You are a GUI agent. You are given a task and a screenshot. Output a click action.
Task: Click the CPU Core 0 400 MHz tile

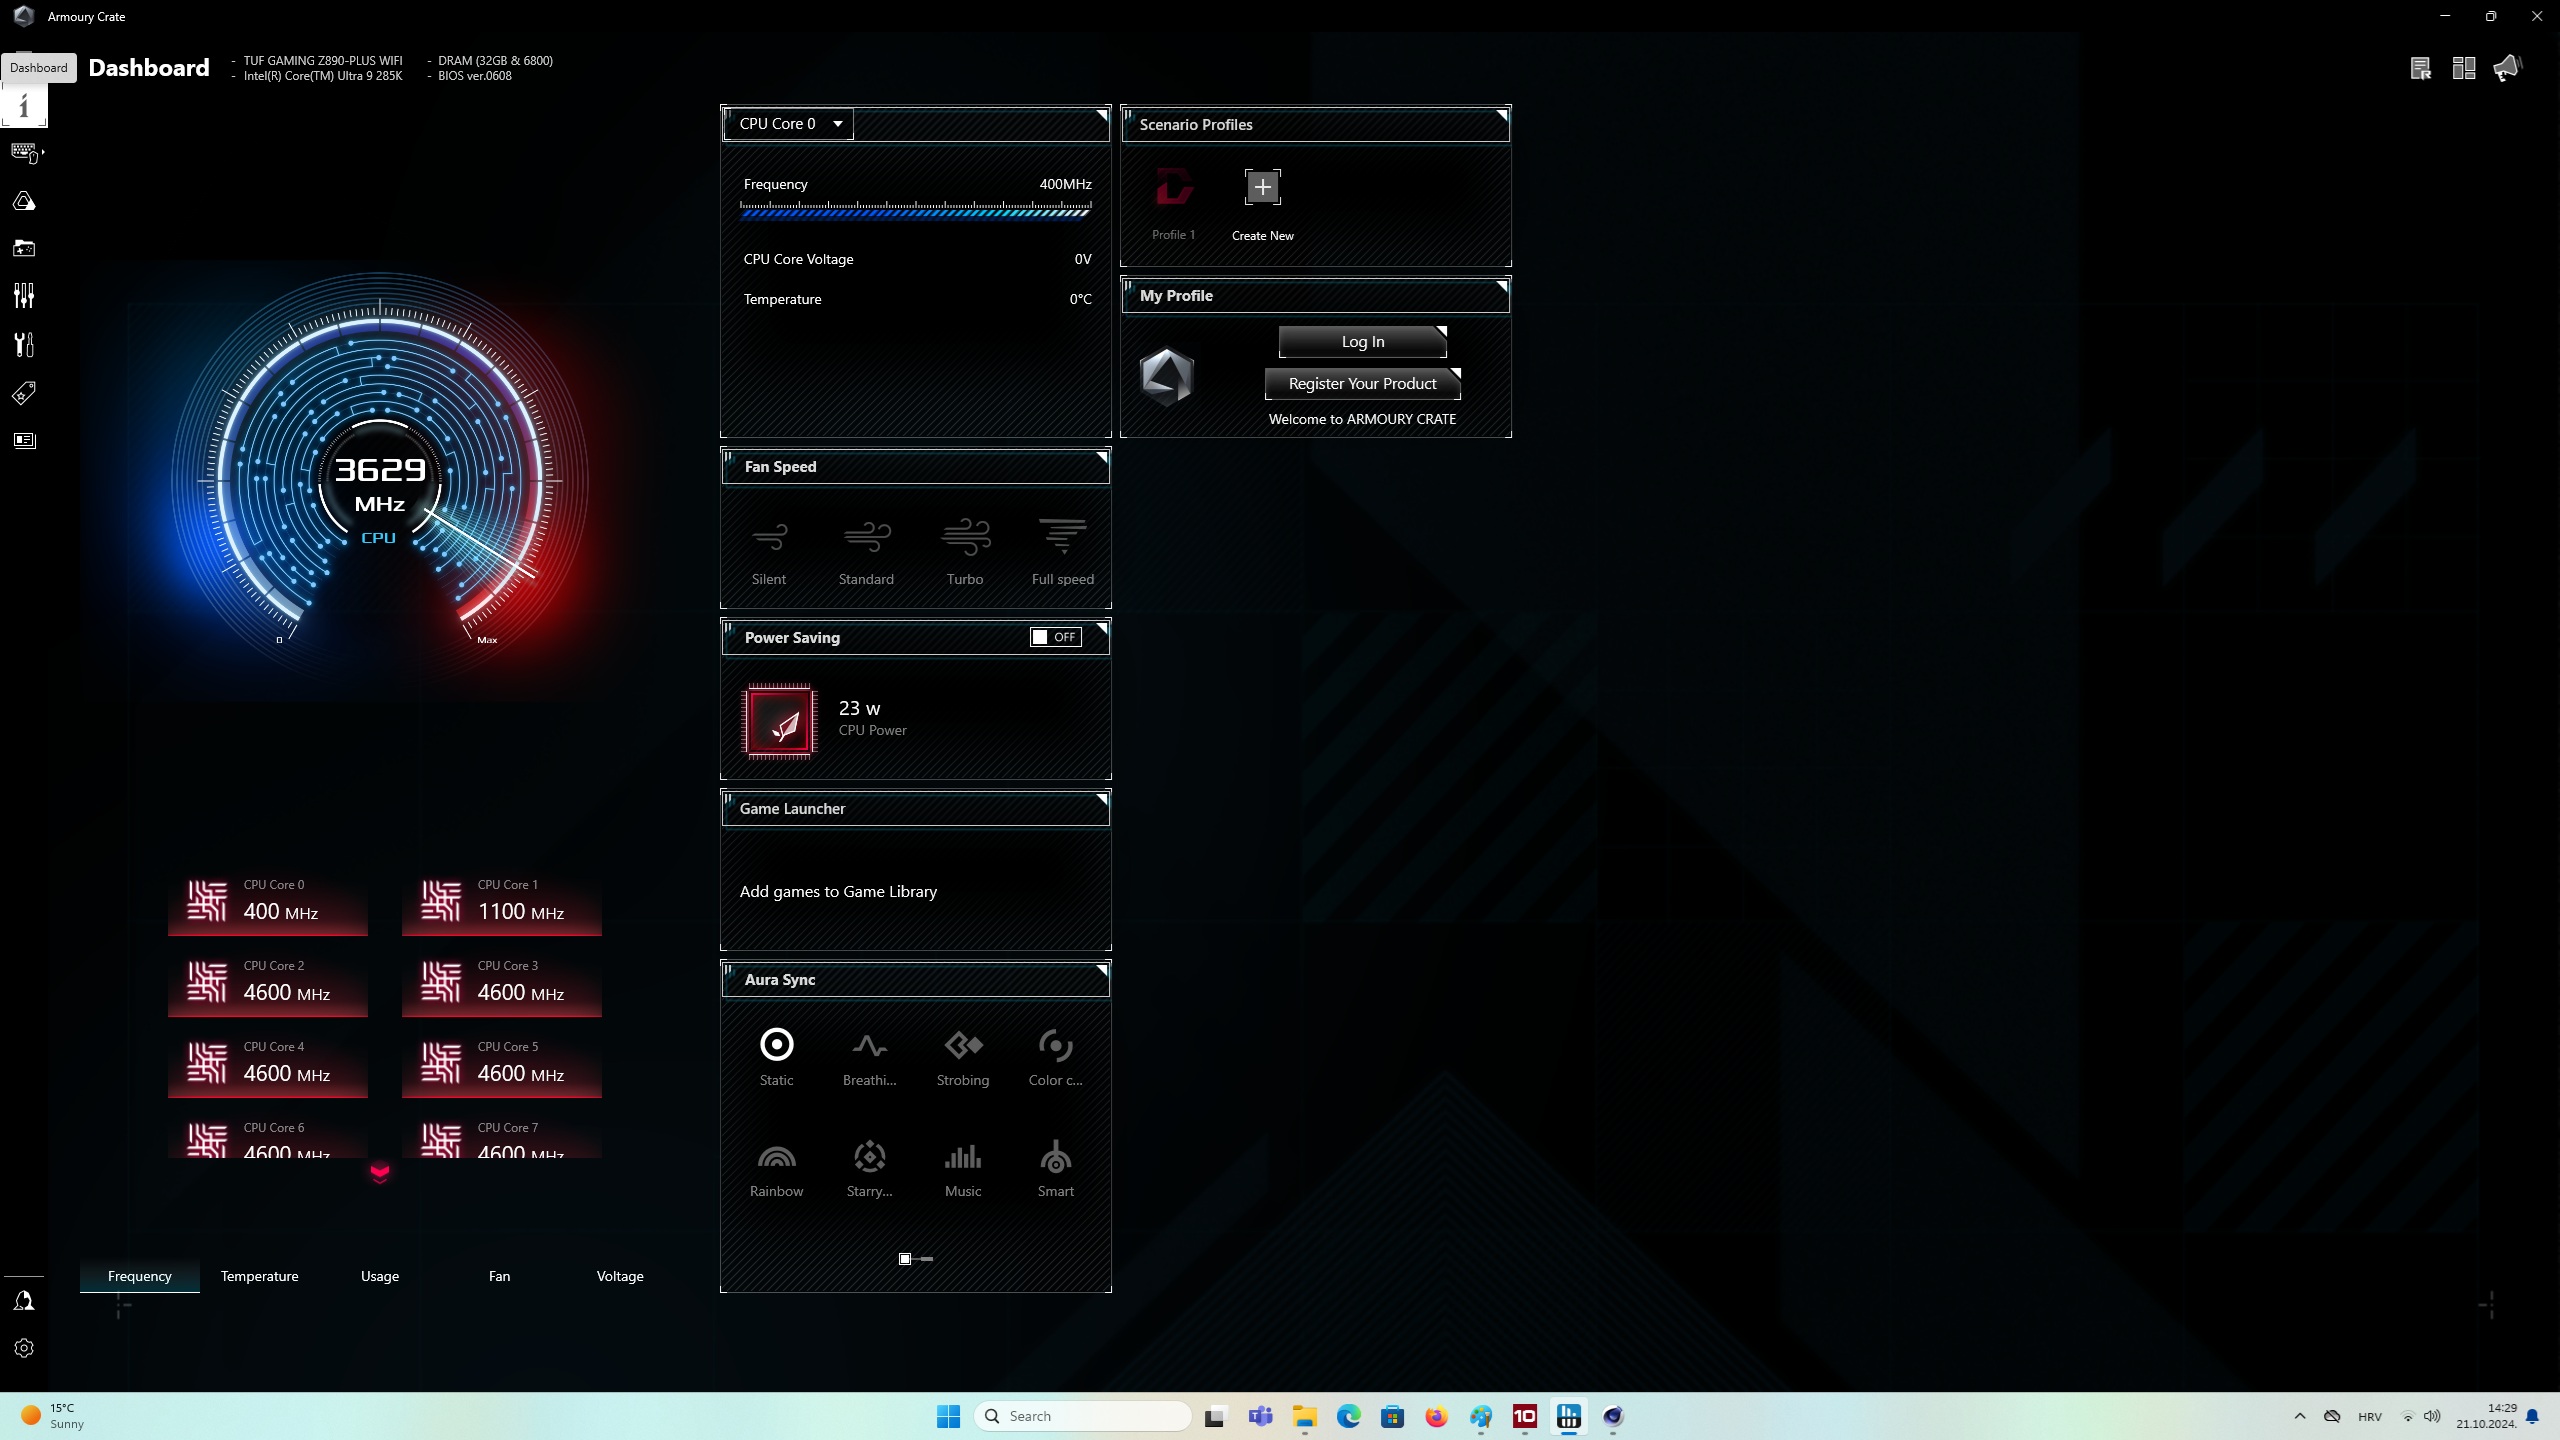(268, 903)
